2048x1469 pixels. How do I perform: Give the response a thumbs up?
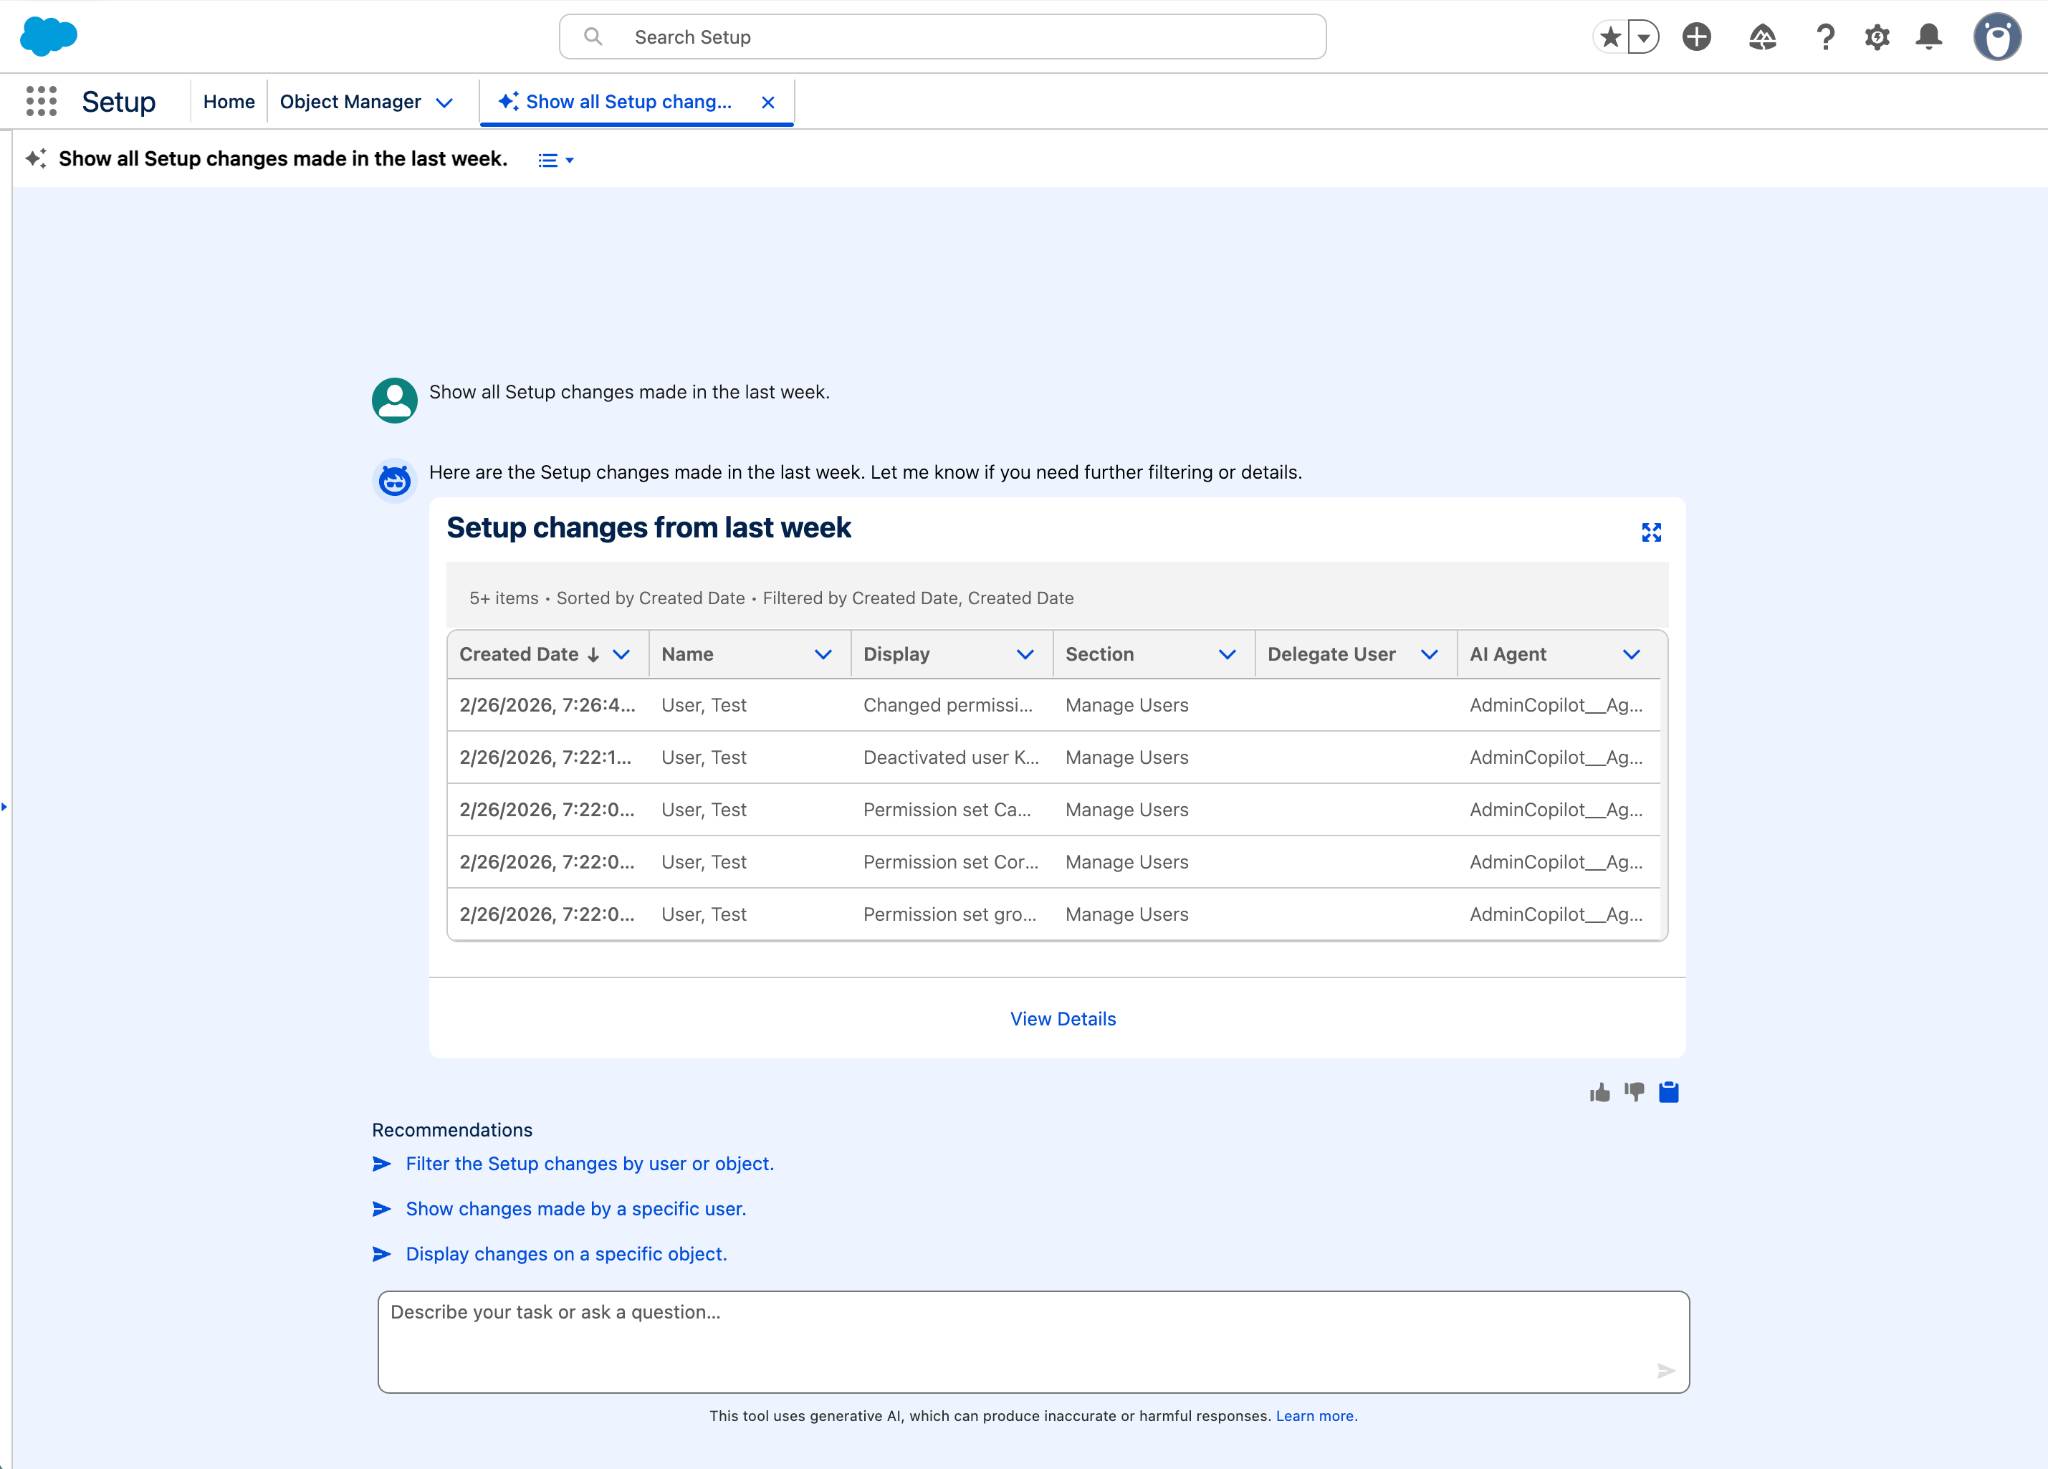point(1600,1092)
